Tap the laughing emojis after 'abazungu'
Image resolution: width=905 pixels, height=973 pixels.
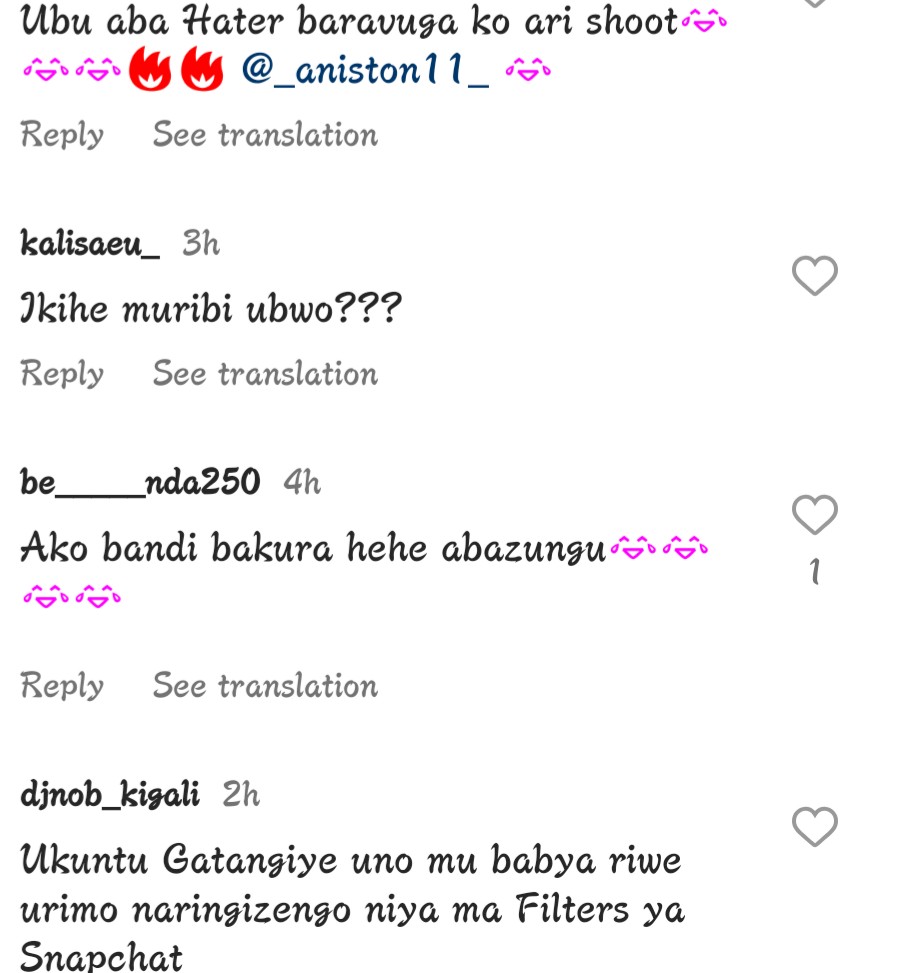click(x=659, y=549)
